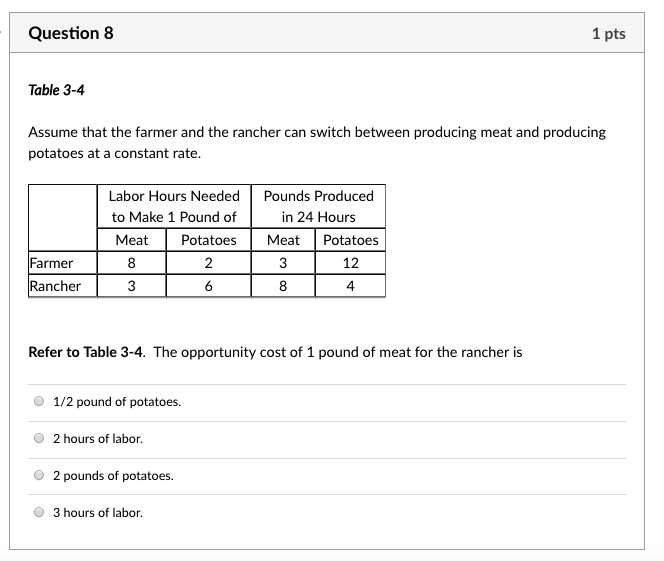Click the Farmer potatoes pounds cell '12'
The height and width of the screenshot is (561, 664).
(x=350, y=263)
